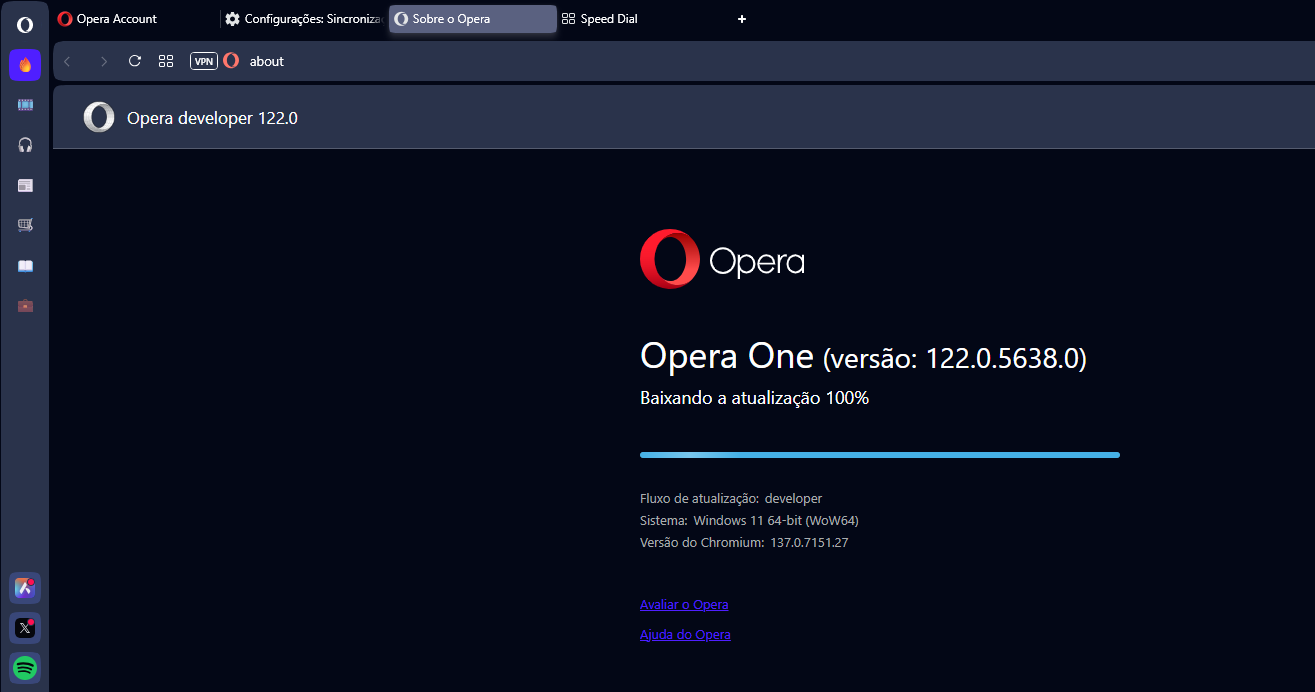This screenshot has height=692, width=1315.
Task: Select the flame-icon workspace in the sidebar
Action: (x=25, y=65)
